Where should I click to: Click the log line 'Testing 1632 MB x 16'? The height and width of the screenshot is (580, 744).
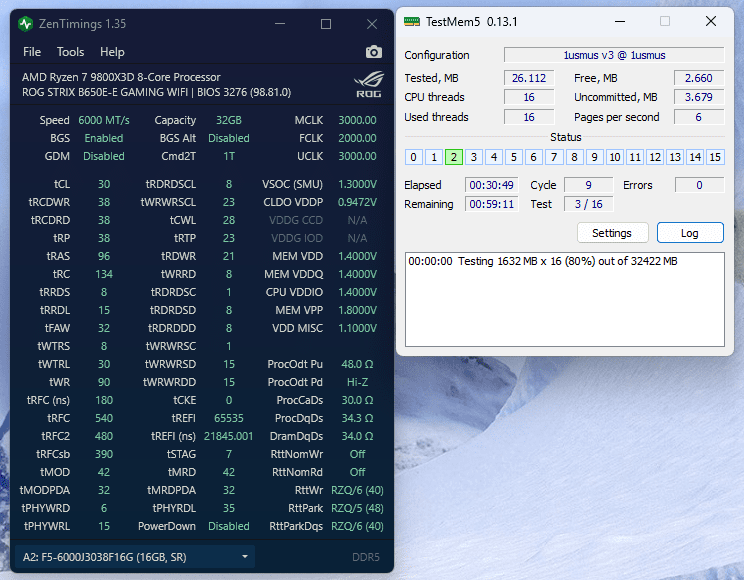pyautogui.click(x=543, y=261)
